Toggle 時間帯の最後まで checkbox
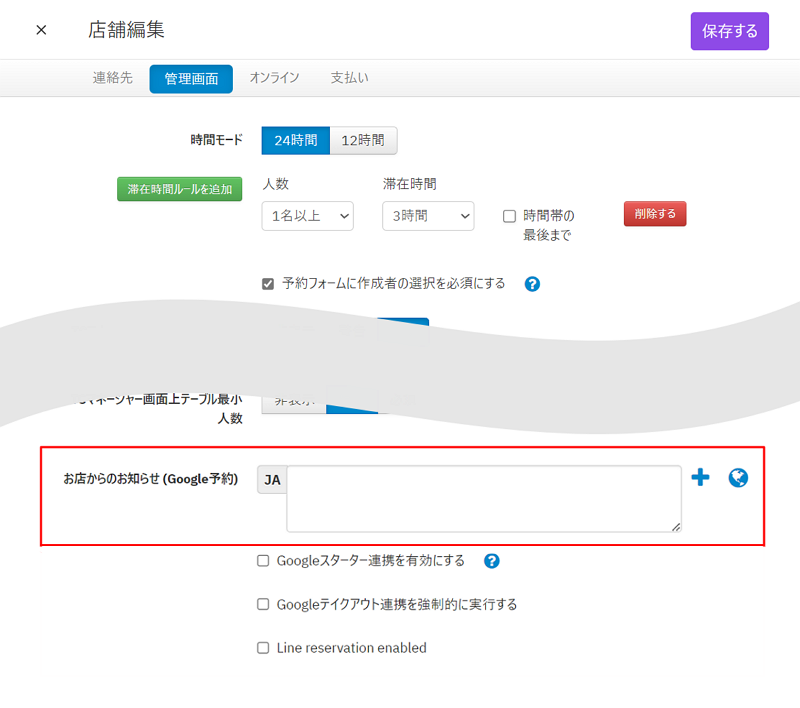The width and height of the screenshot is (800, 708). [x=509, y=216]
